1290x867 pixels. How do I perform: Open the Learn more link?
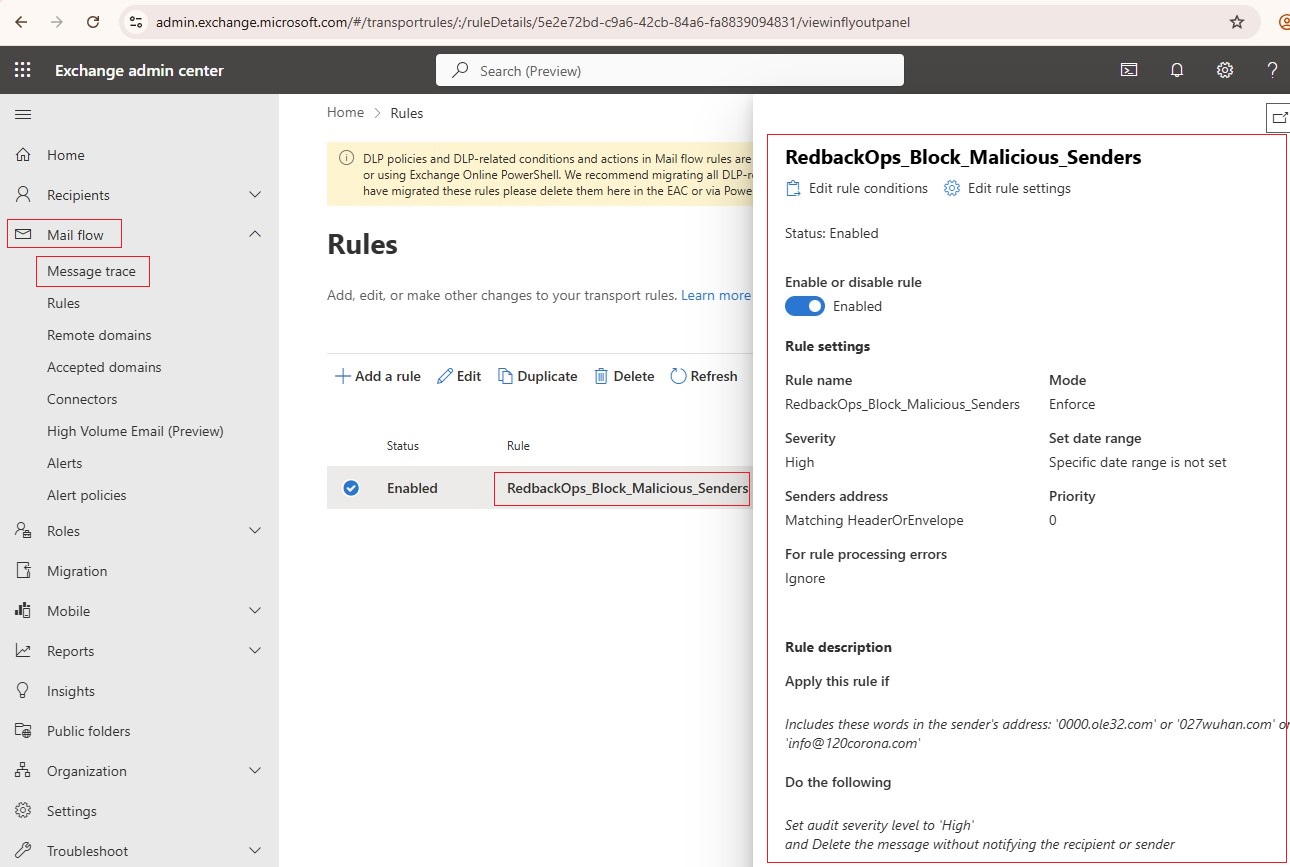716,295
